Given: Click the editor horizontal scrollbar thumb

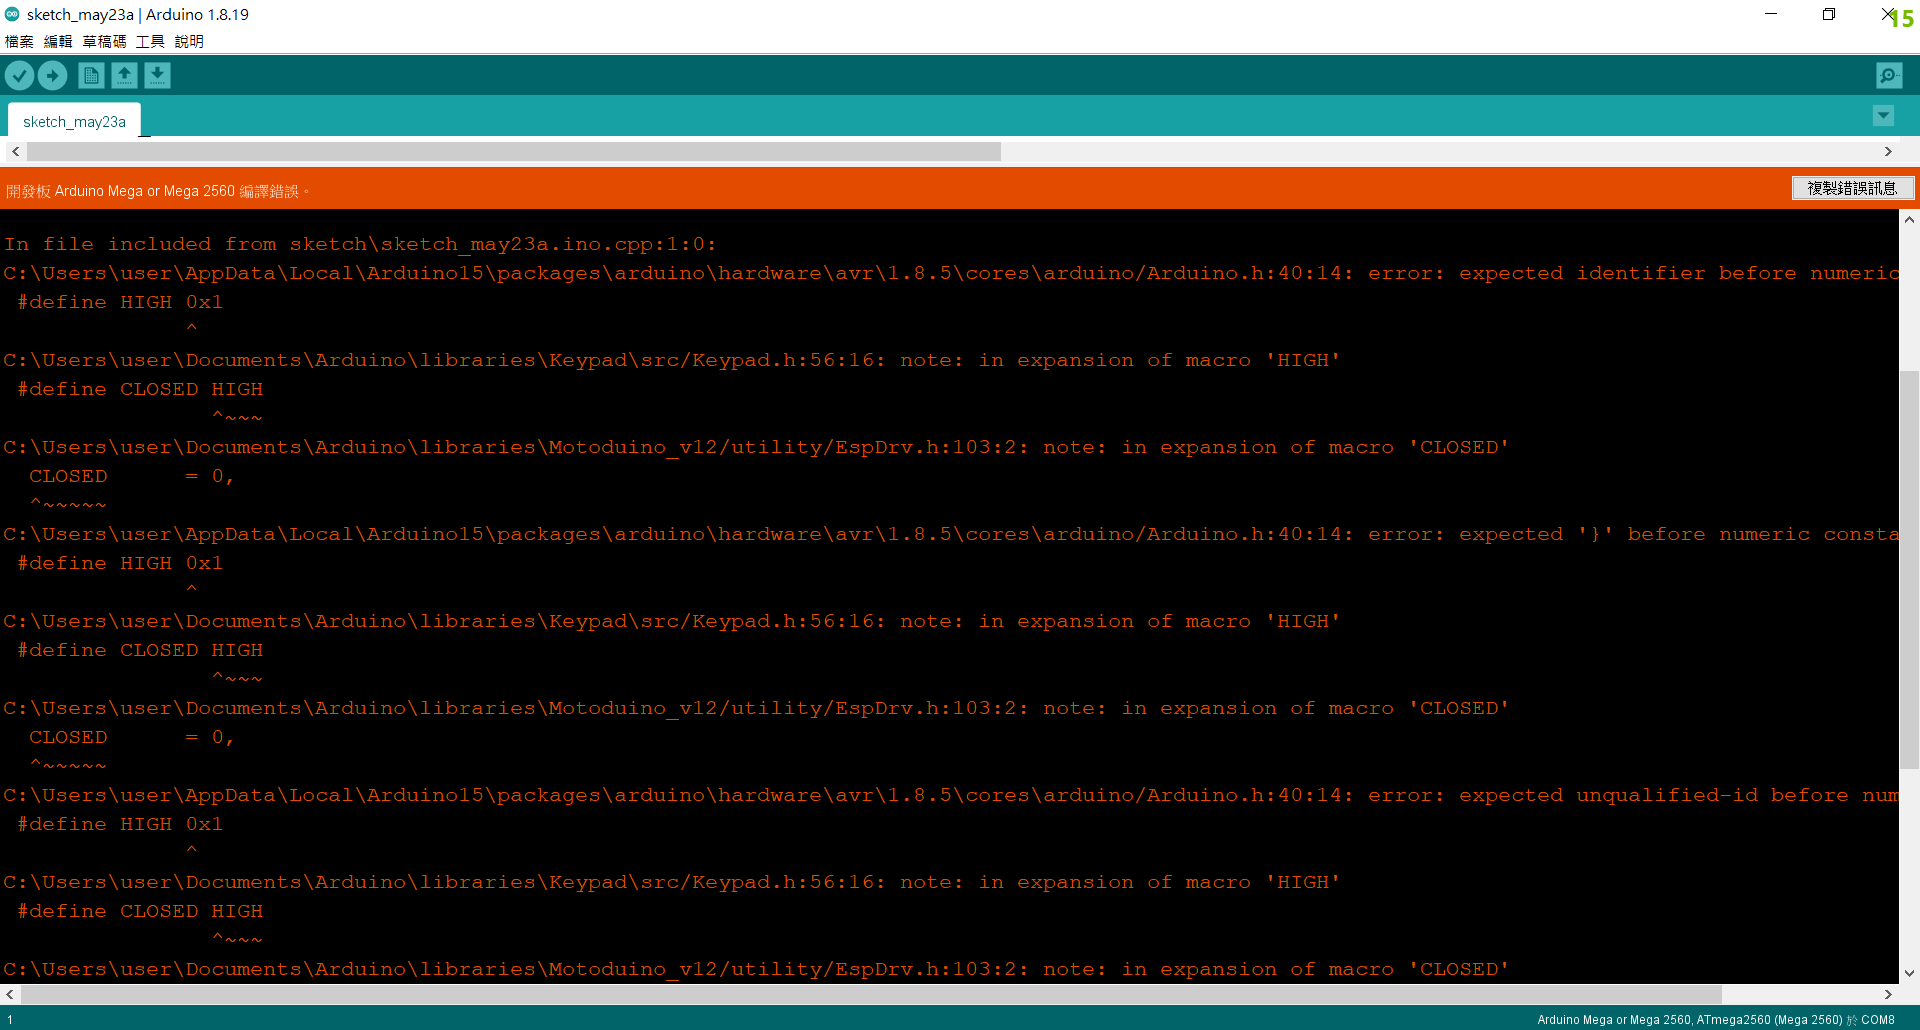Looking at the screenshot, I should tap(514, 151).
